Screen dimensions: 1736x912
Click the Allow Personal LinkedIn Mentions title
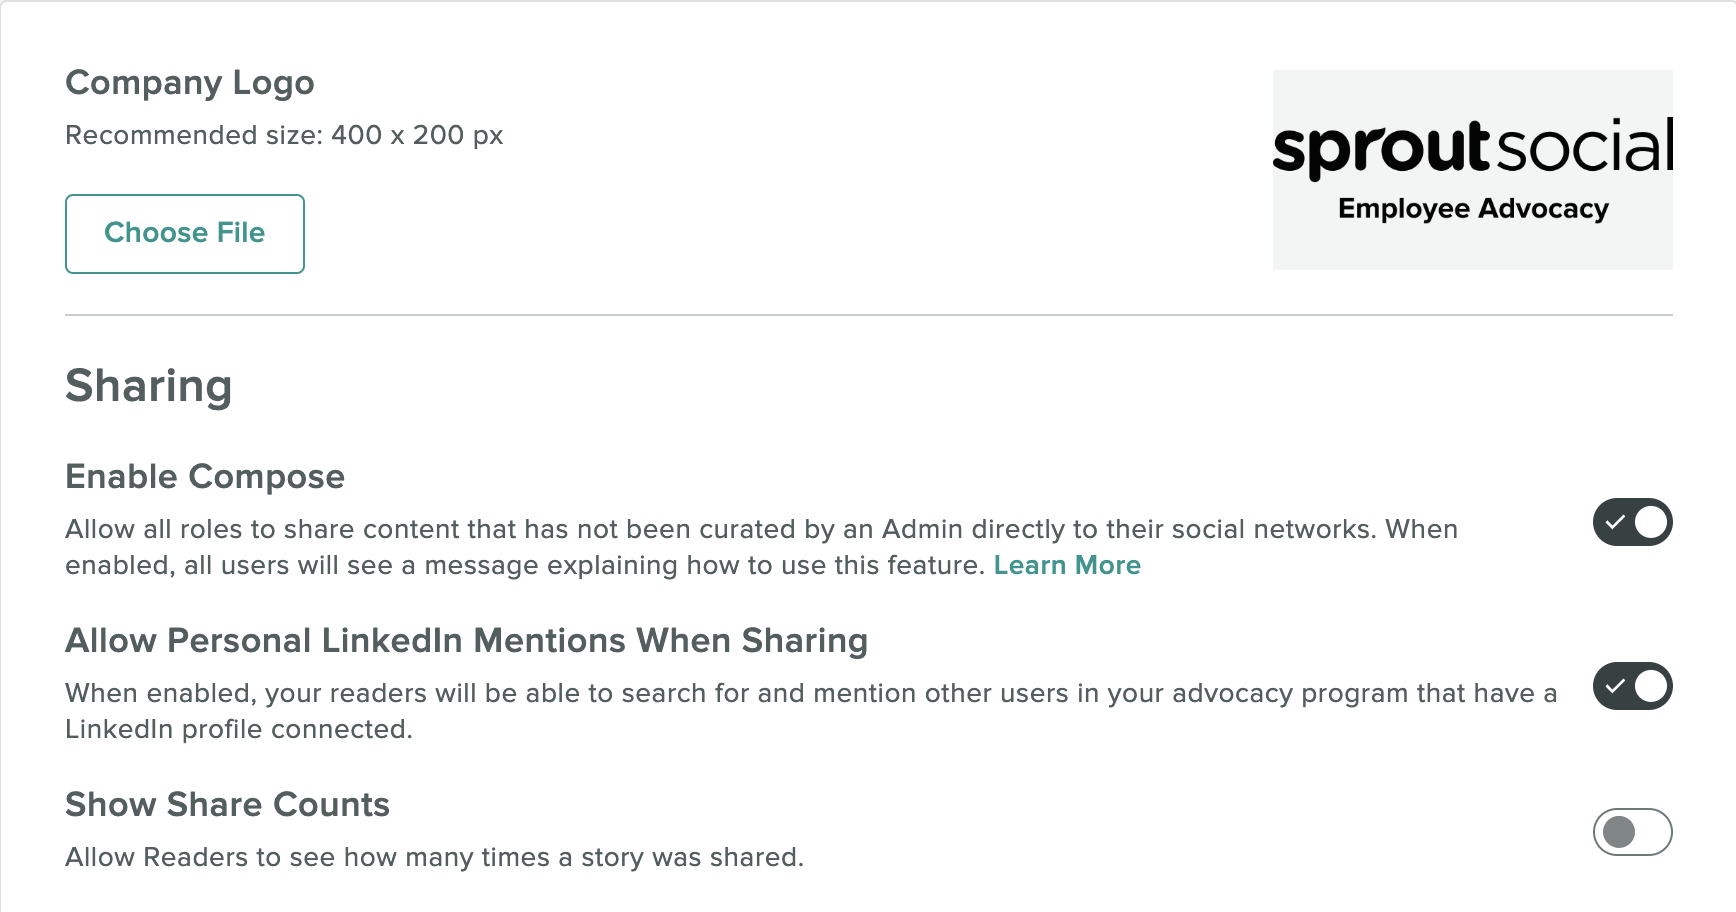pos(467,641)
